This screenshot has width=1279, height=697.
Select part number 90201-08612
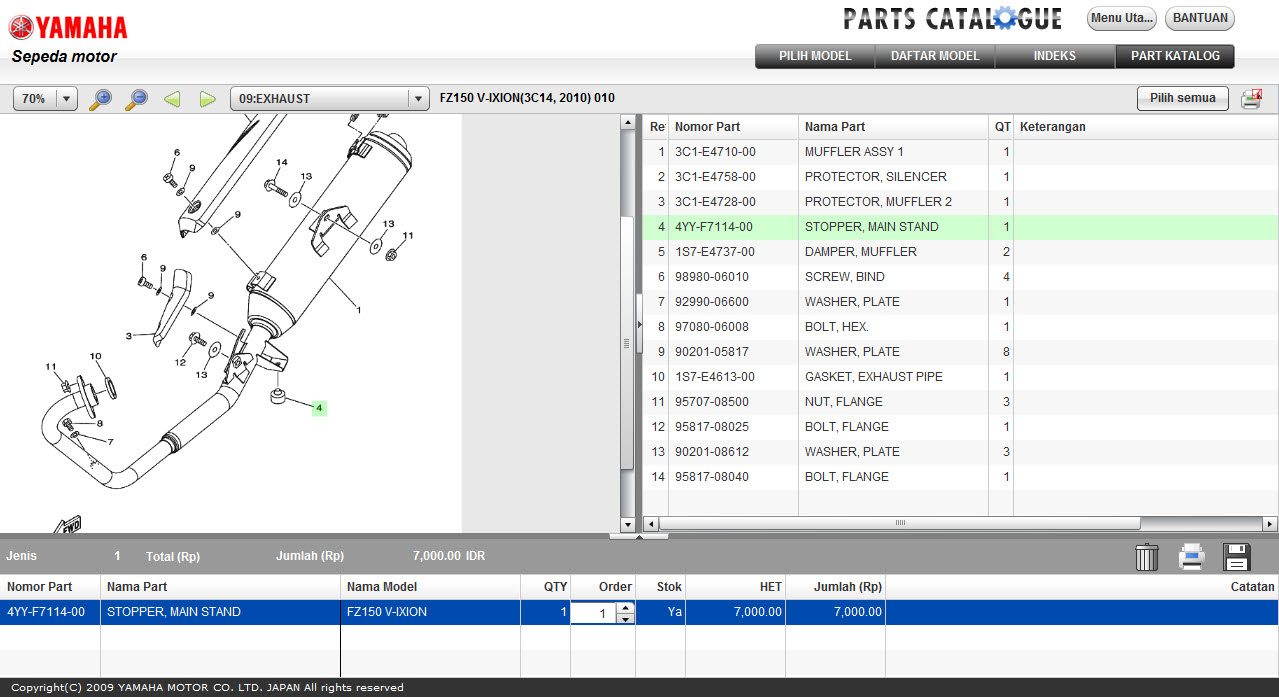pos(712,452)
